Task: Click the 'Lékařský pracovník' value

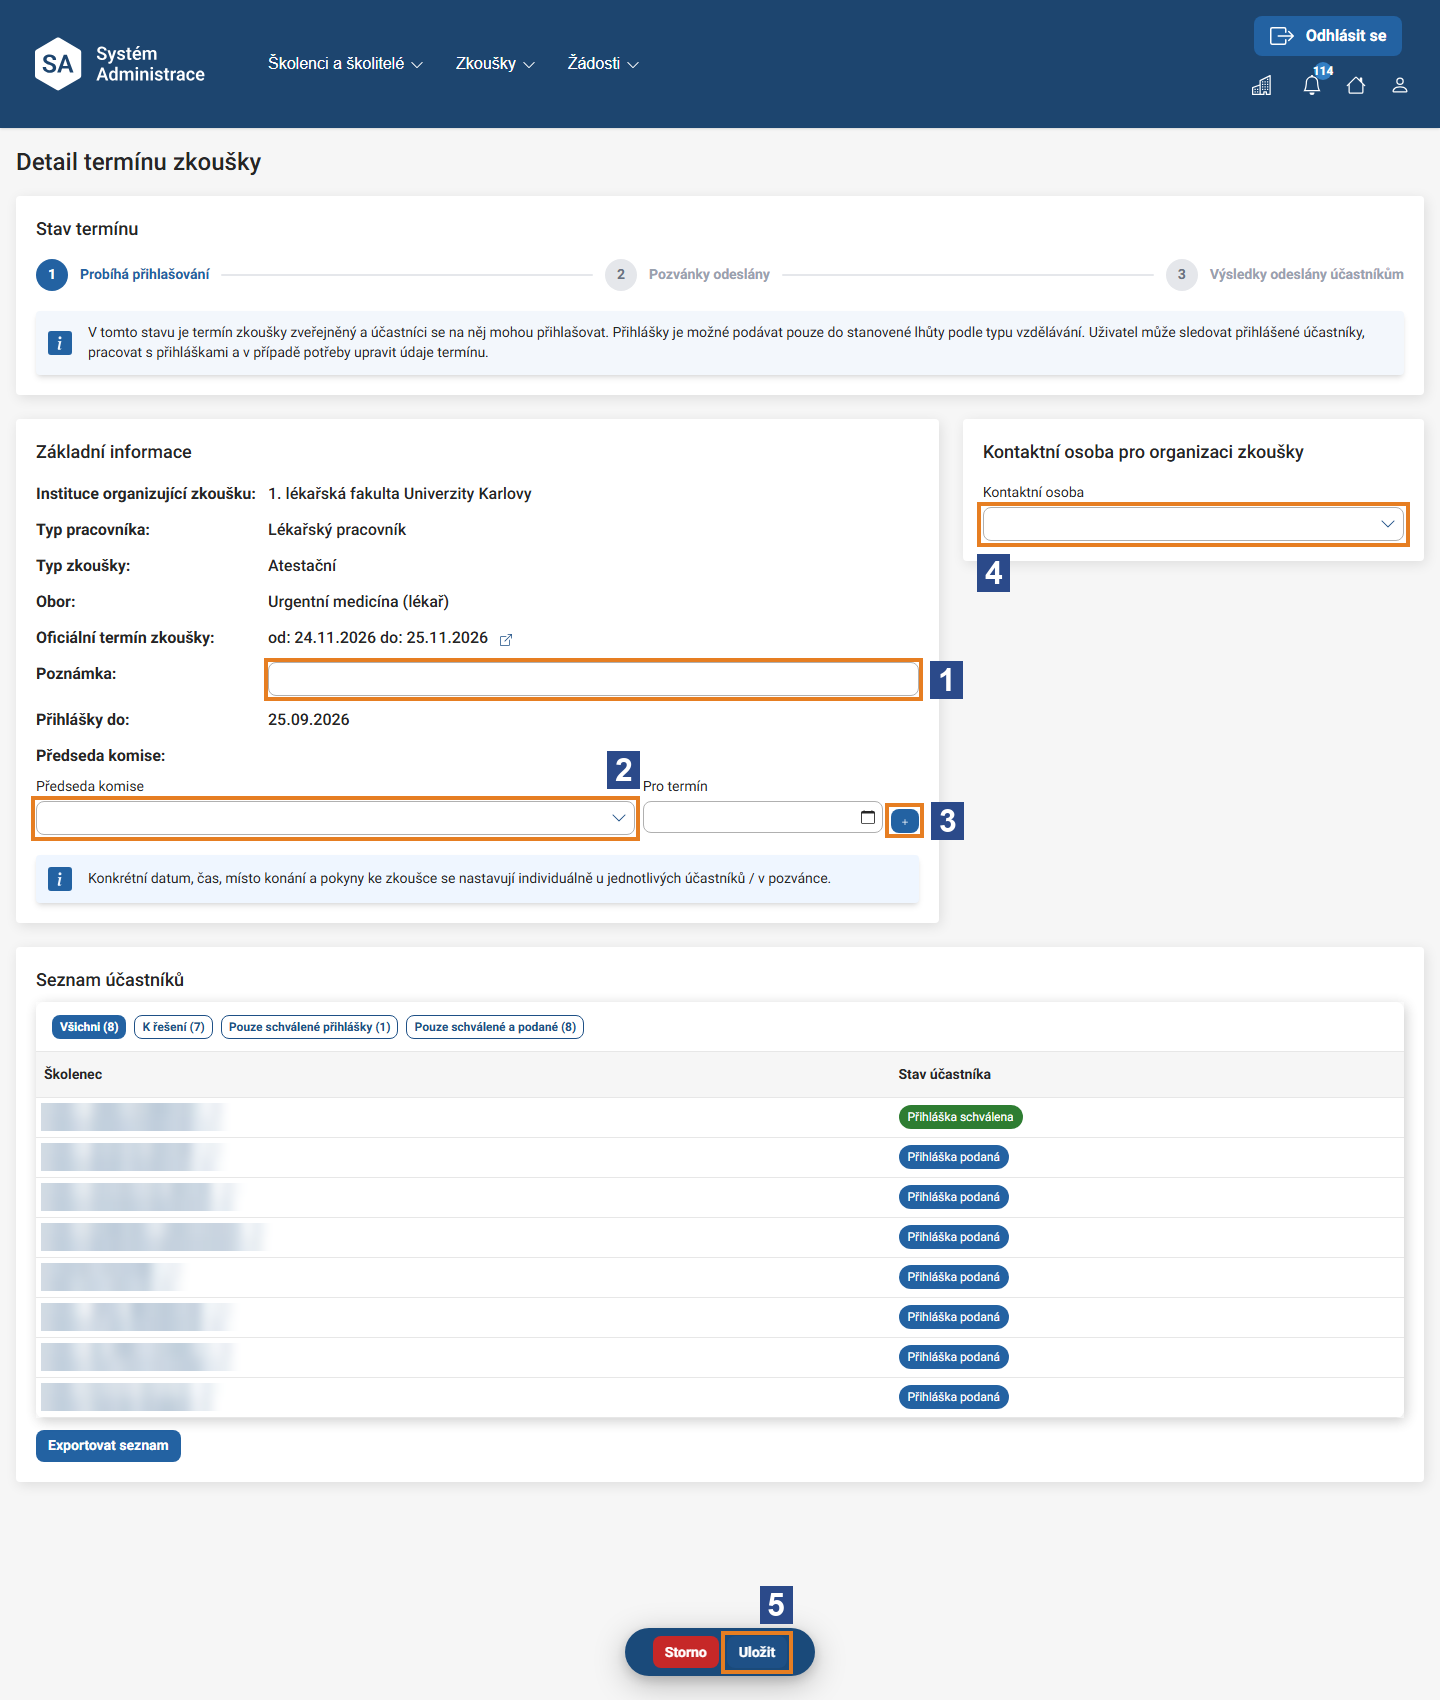Action: [337, 530]
